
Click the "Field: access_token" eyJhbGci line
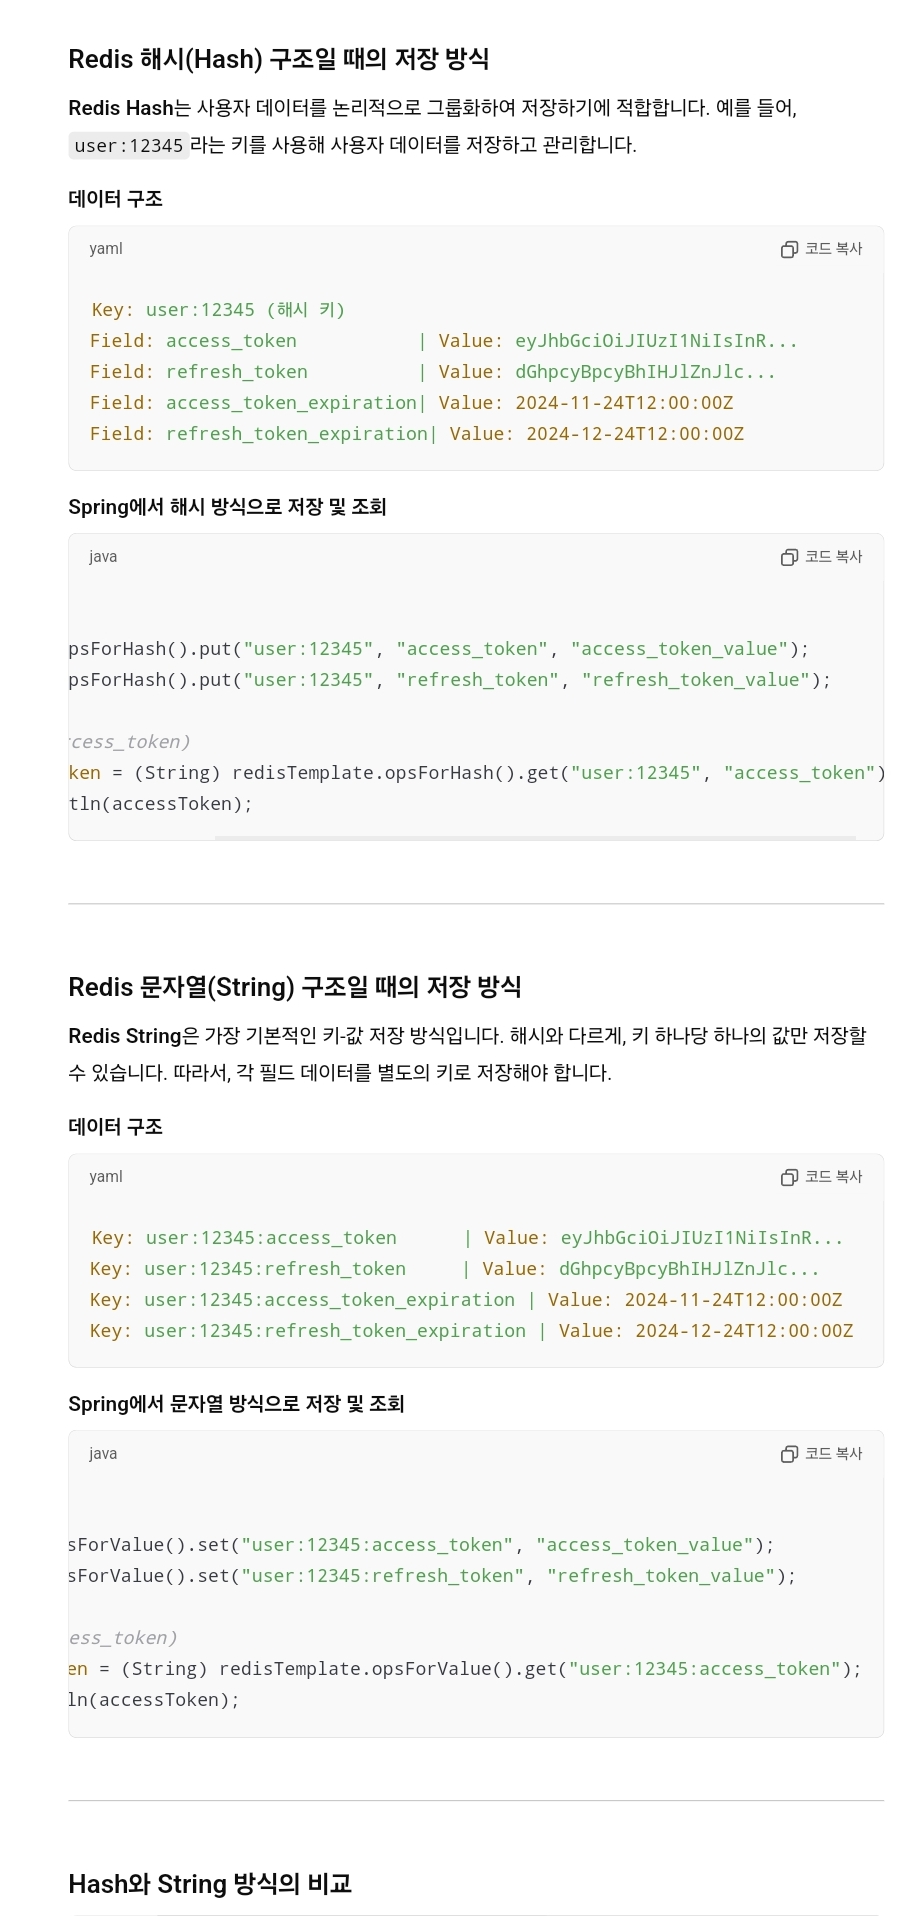[444, 341]
